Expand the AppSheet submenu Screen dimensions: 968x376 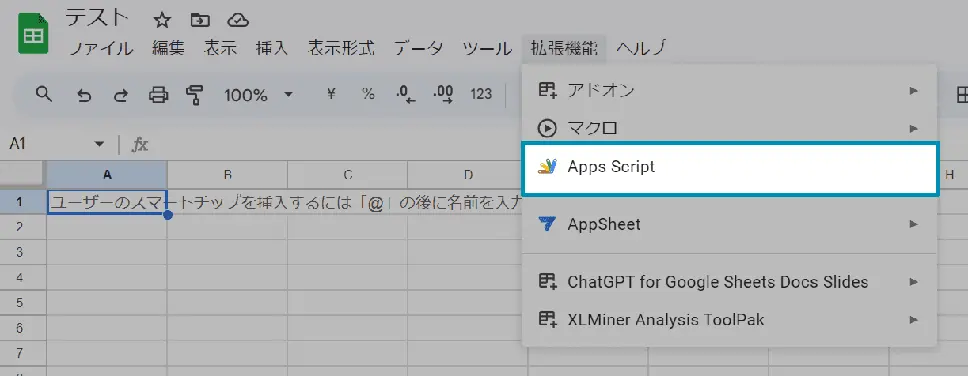(730, 224)
